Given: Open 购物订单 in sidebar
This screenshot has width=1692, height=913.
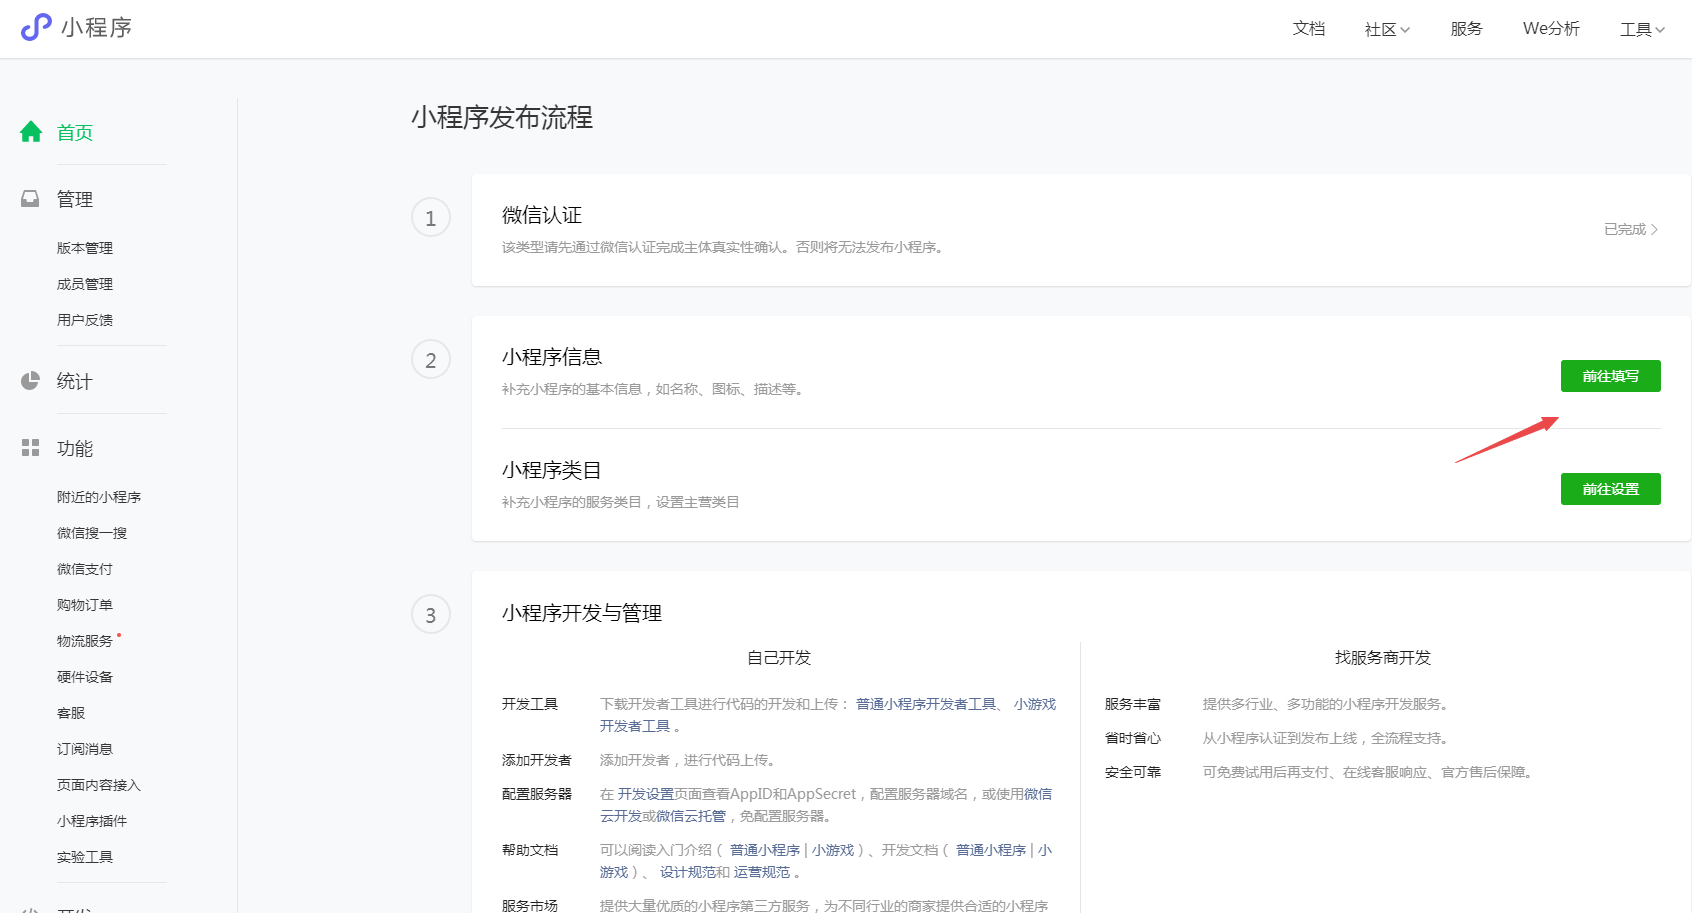Looking at the screenshot, I should [85, 605].
